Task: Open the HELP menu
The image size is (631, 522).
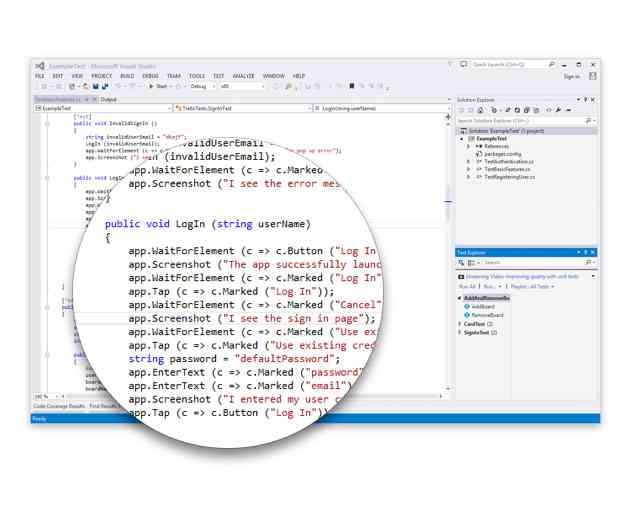Action: click(299, 76)
